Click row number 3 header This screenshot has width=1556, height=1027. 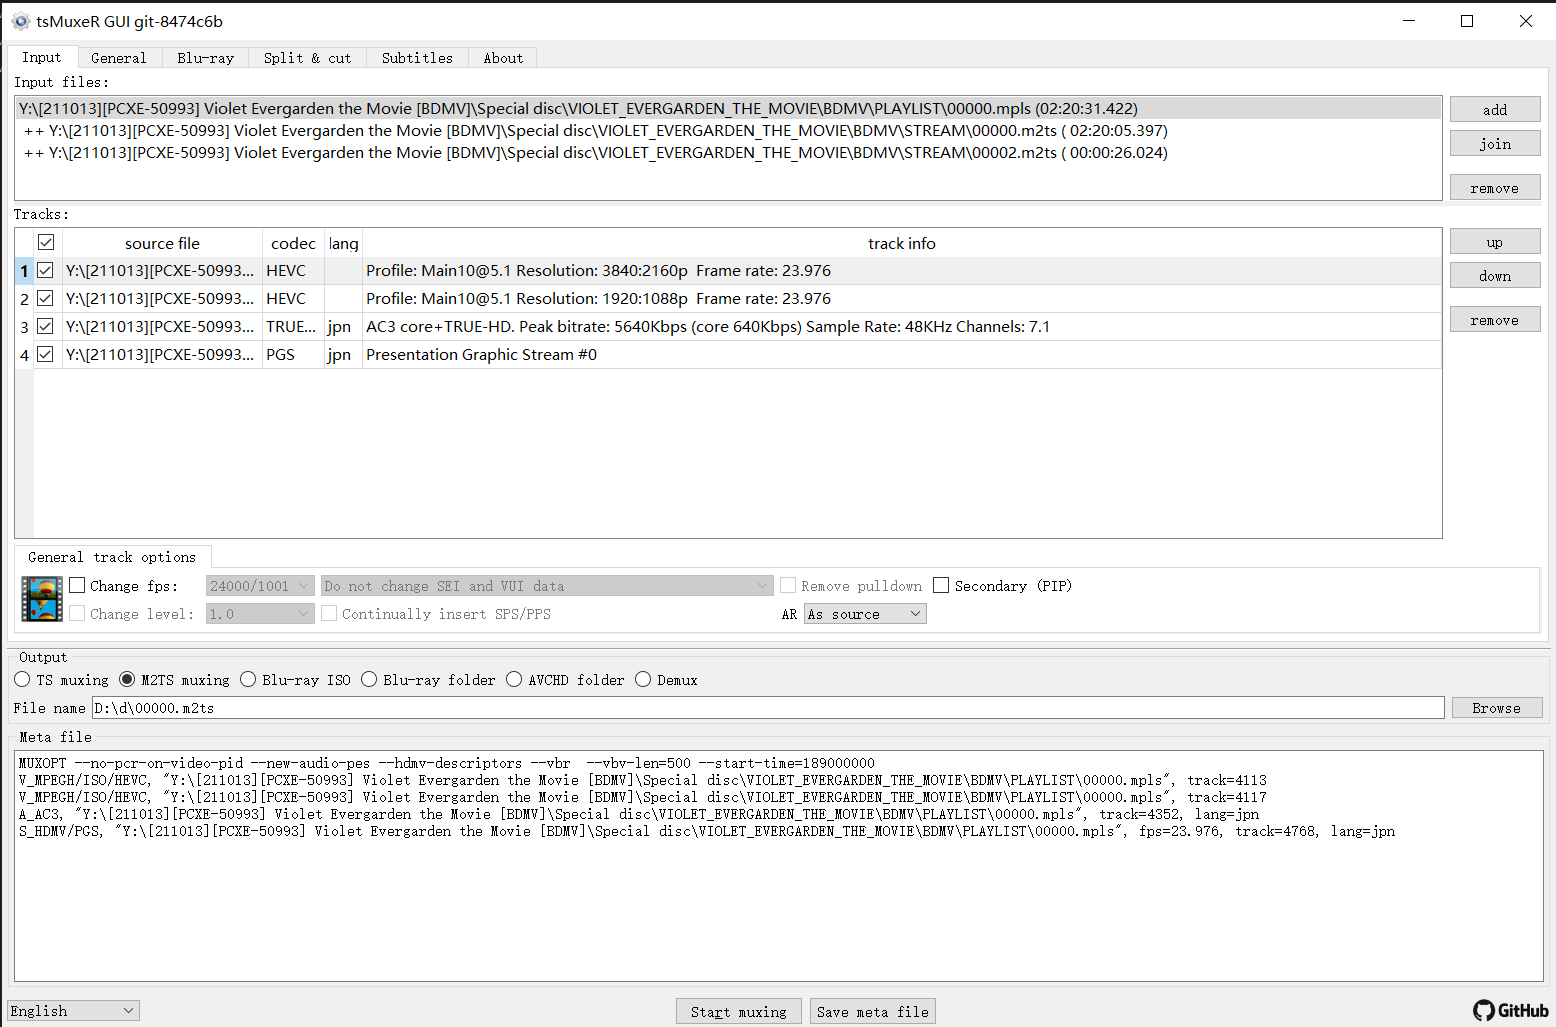coord(24,326)
